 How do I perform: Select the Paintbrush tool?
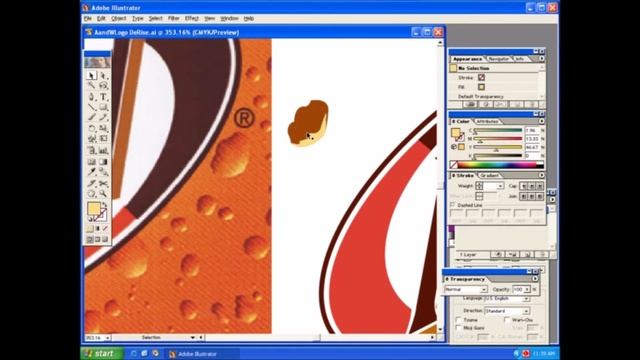click(x=92, y=118)
